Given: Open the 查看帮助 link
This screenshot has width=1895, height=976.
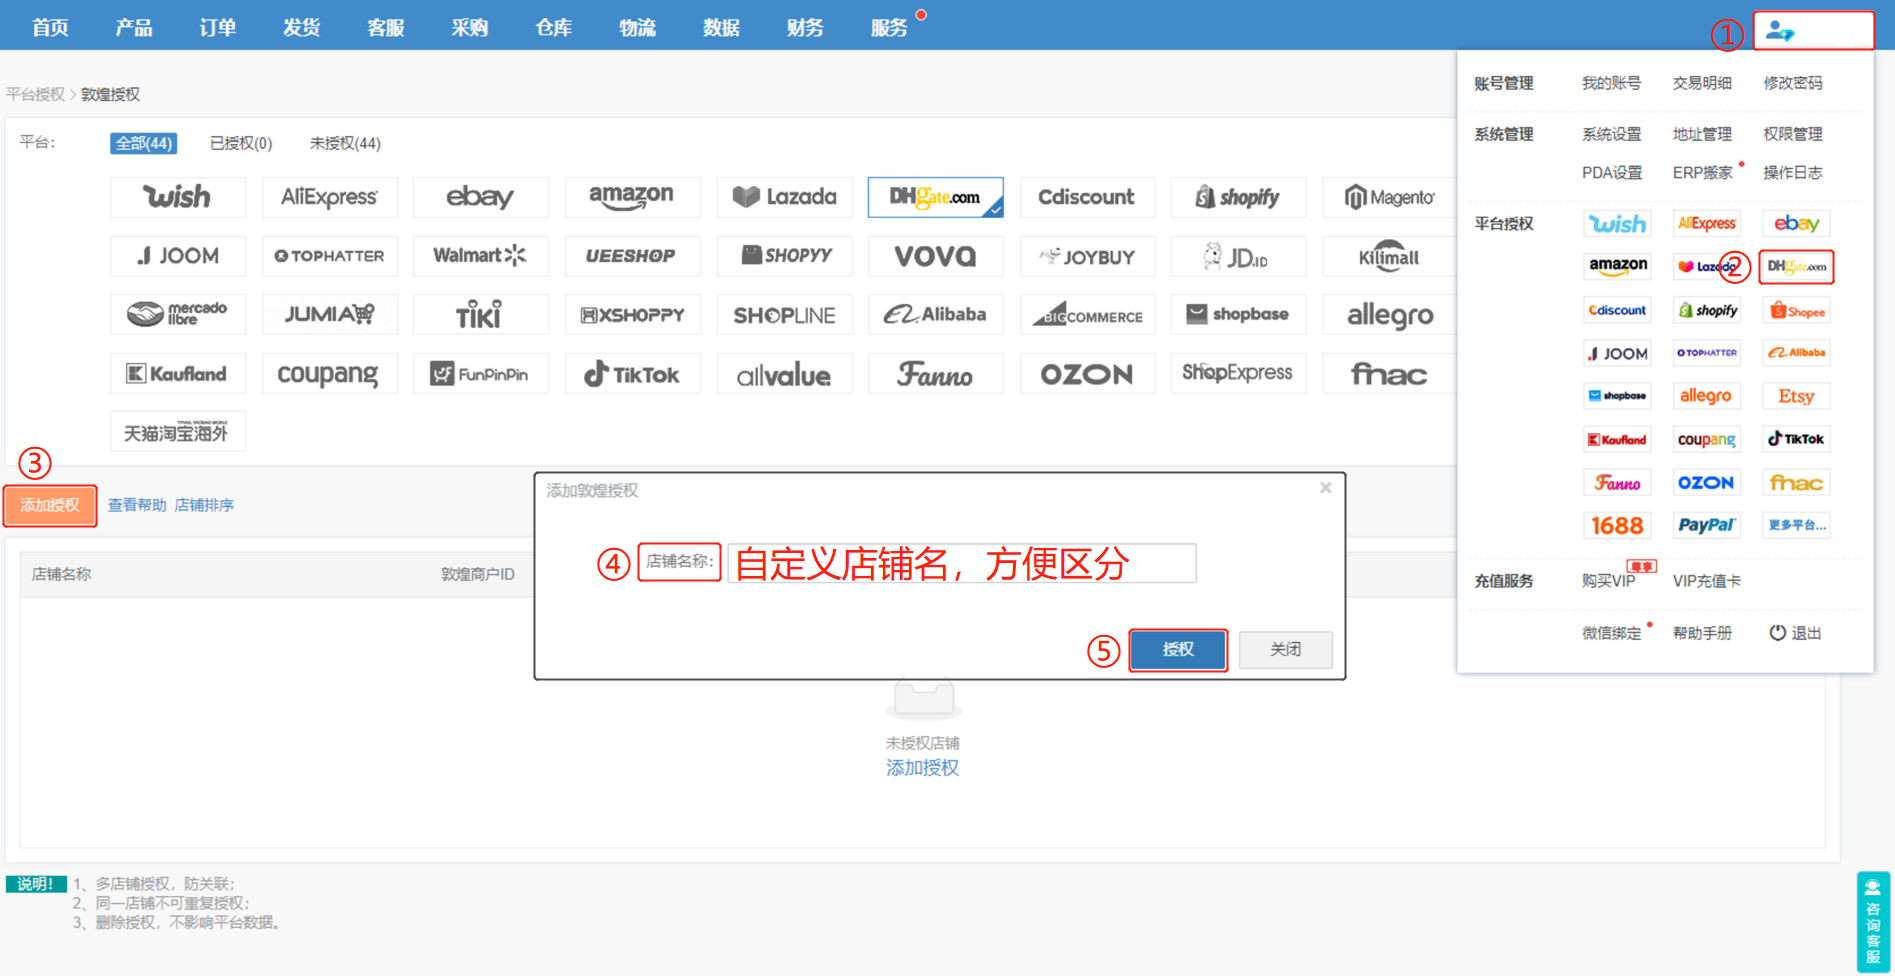Looking at the screenshot, I should point(137,505).
